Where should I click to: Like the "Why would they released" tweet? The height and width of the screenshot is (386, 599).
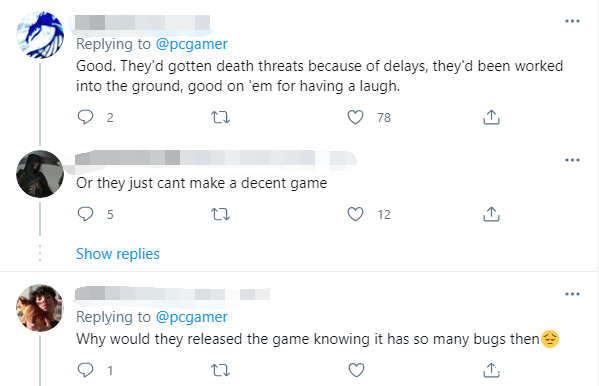356,370
